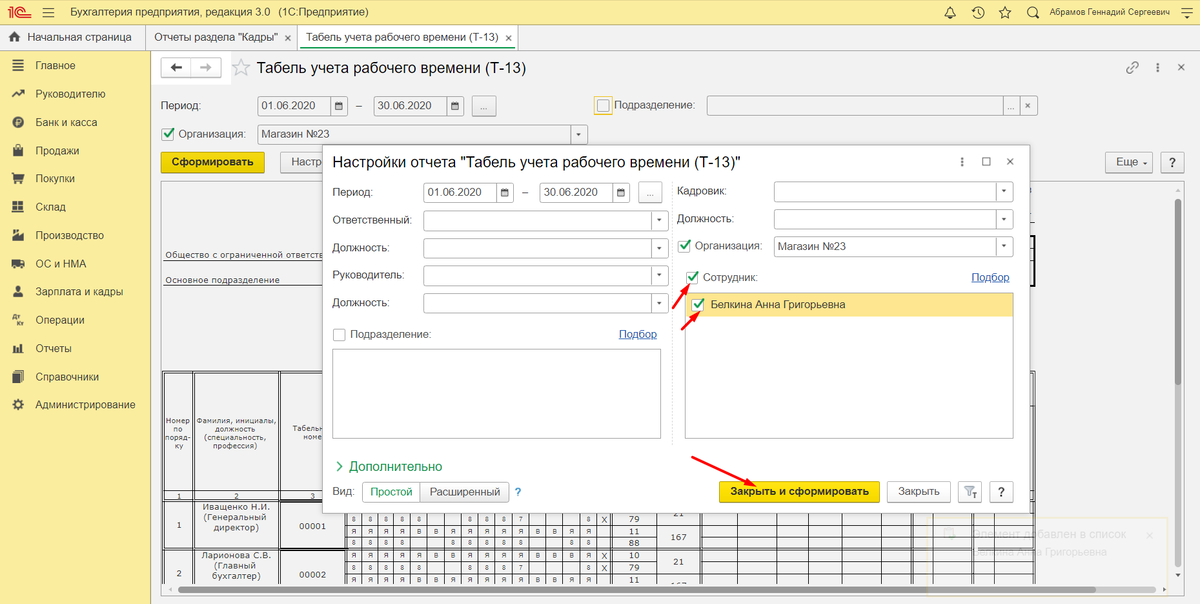Expand Дополнительно section
Screen dimensions: 1200x604
(387, 466)
